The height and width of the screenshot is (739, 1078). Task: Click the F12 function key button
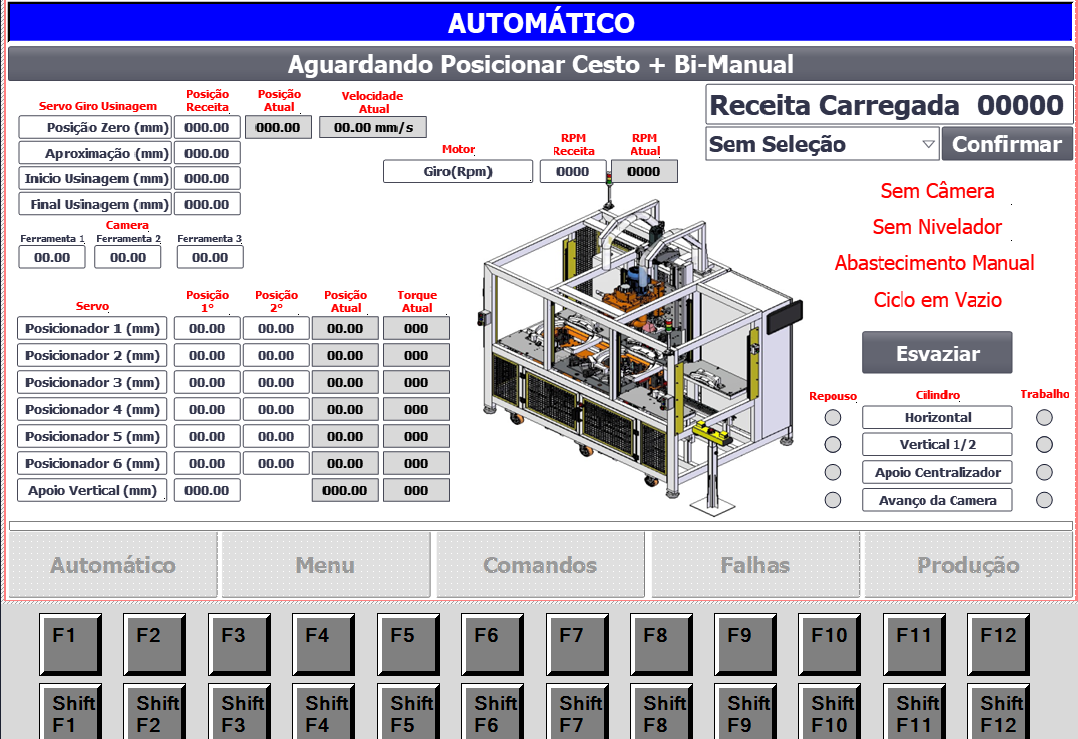tap(998, 644)
